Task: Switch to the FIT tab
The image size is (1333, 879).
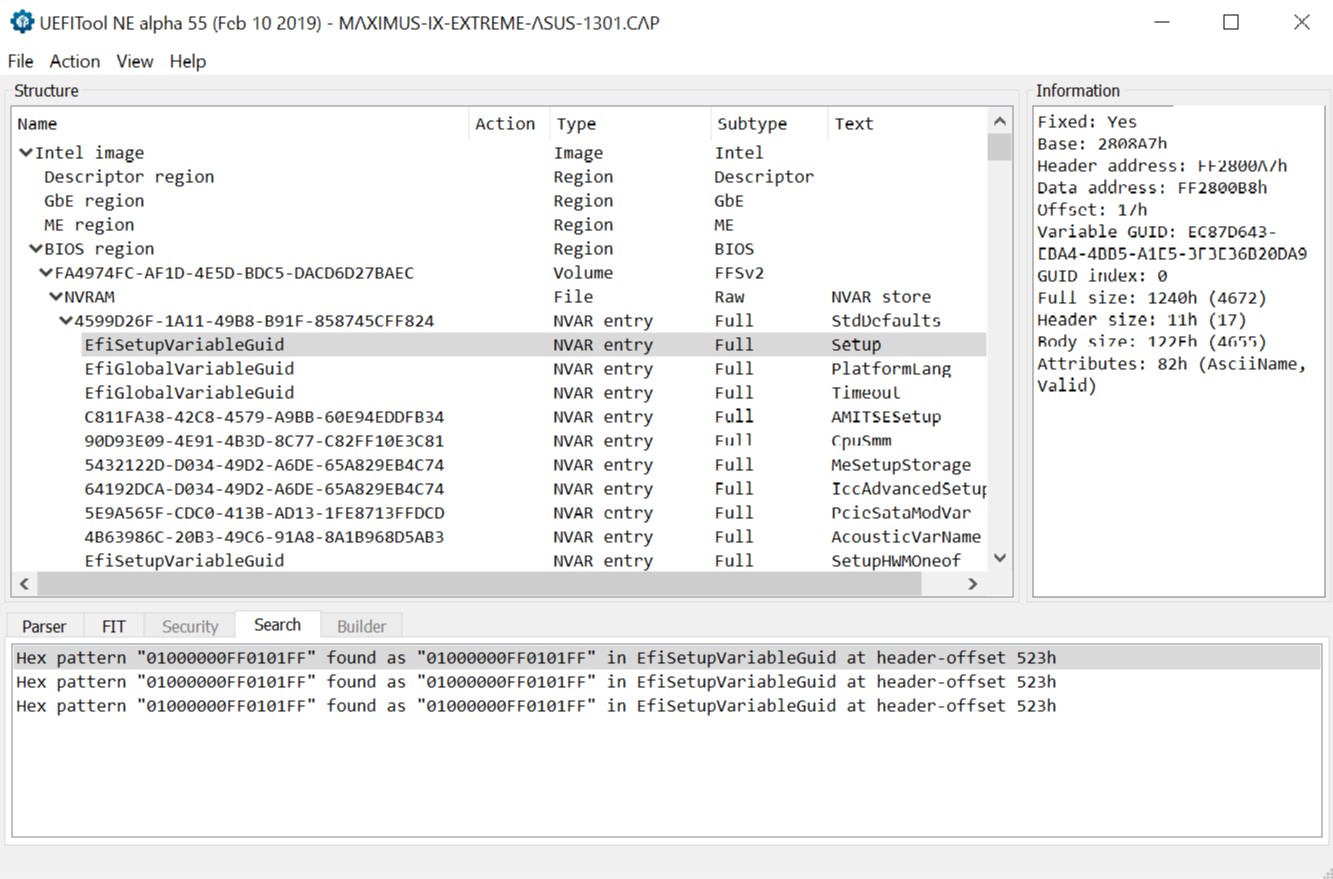Action: coord(114,626)
